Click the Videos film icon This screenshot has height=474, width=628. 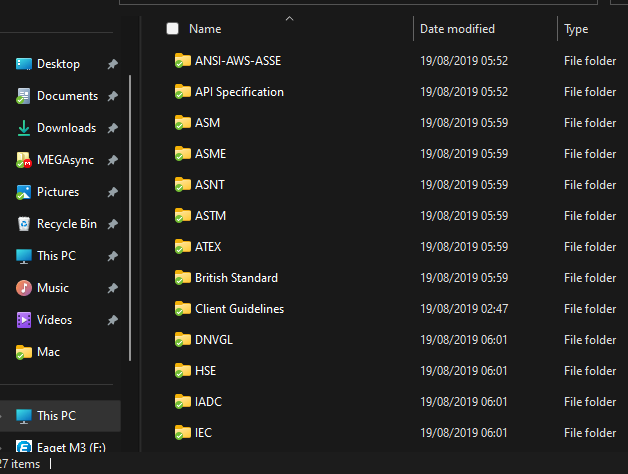(x=24, y=320)
